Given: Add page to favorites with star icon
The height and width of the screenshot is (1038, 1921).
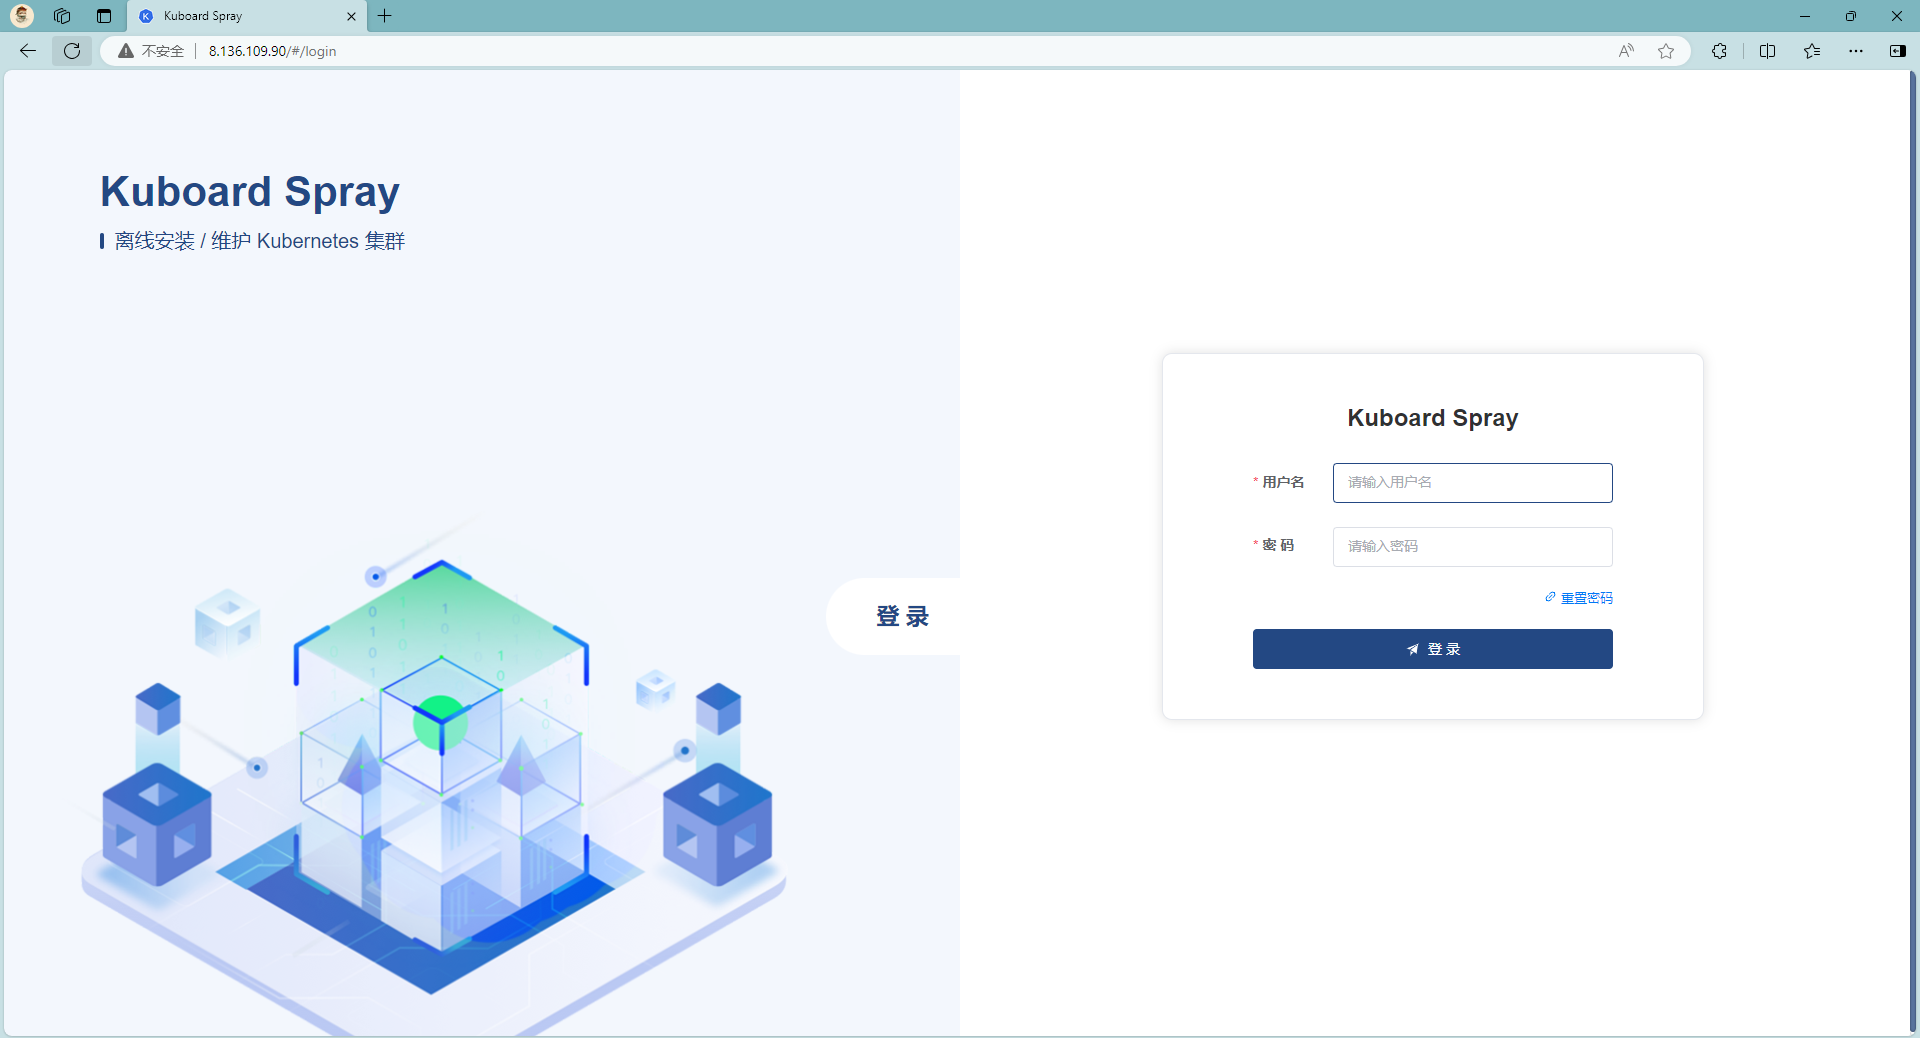Looking at the screenshot, I should (x=1666, y=51).
